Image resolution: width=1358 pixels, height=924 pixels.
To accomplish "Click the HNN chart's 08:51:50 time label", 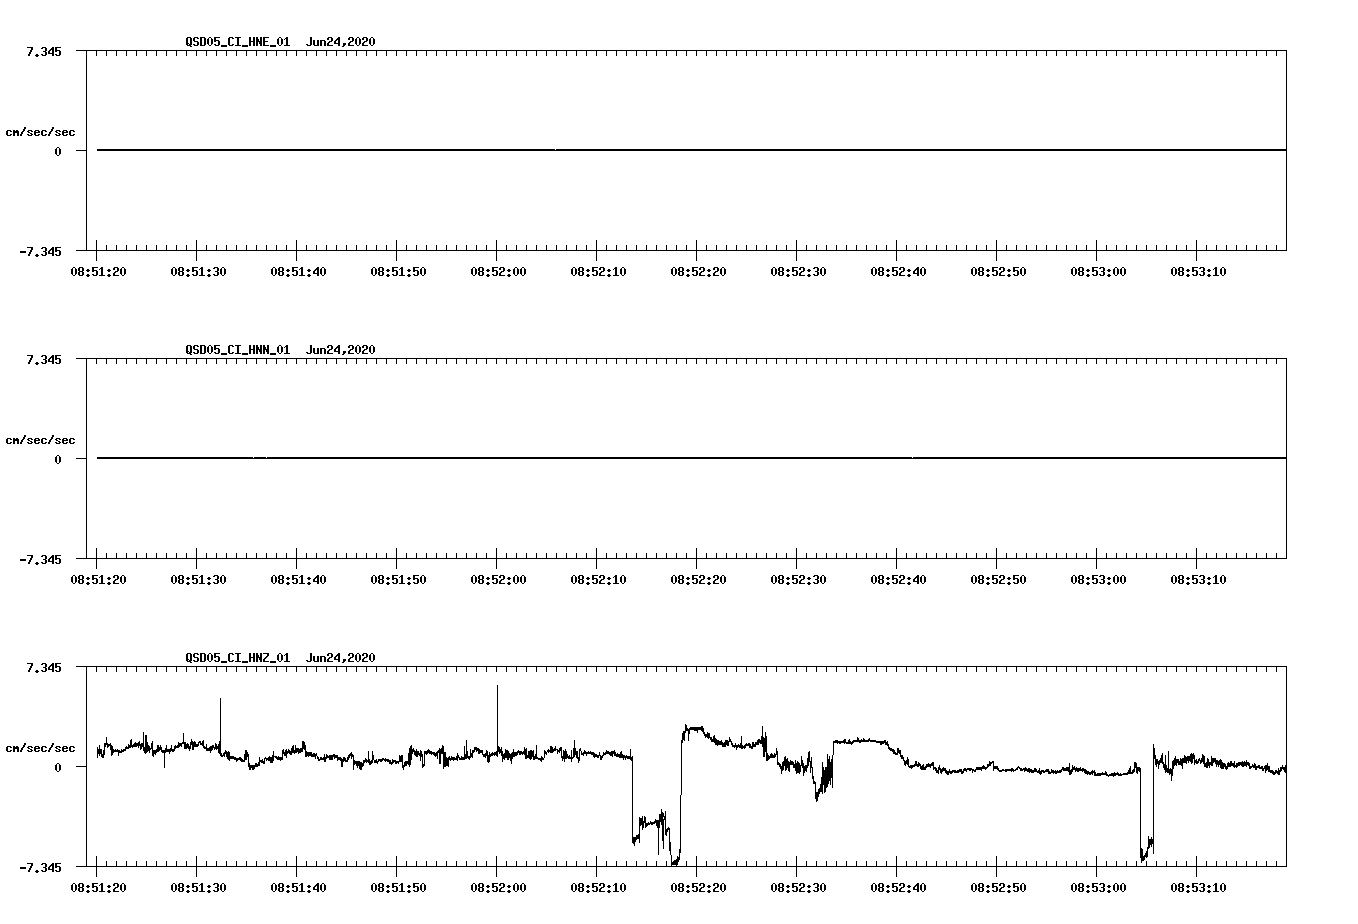I will (398, 579).
